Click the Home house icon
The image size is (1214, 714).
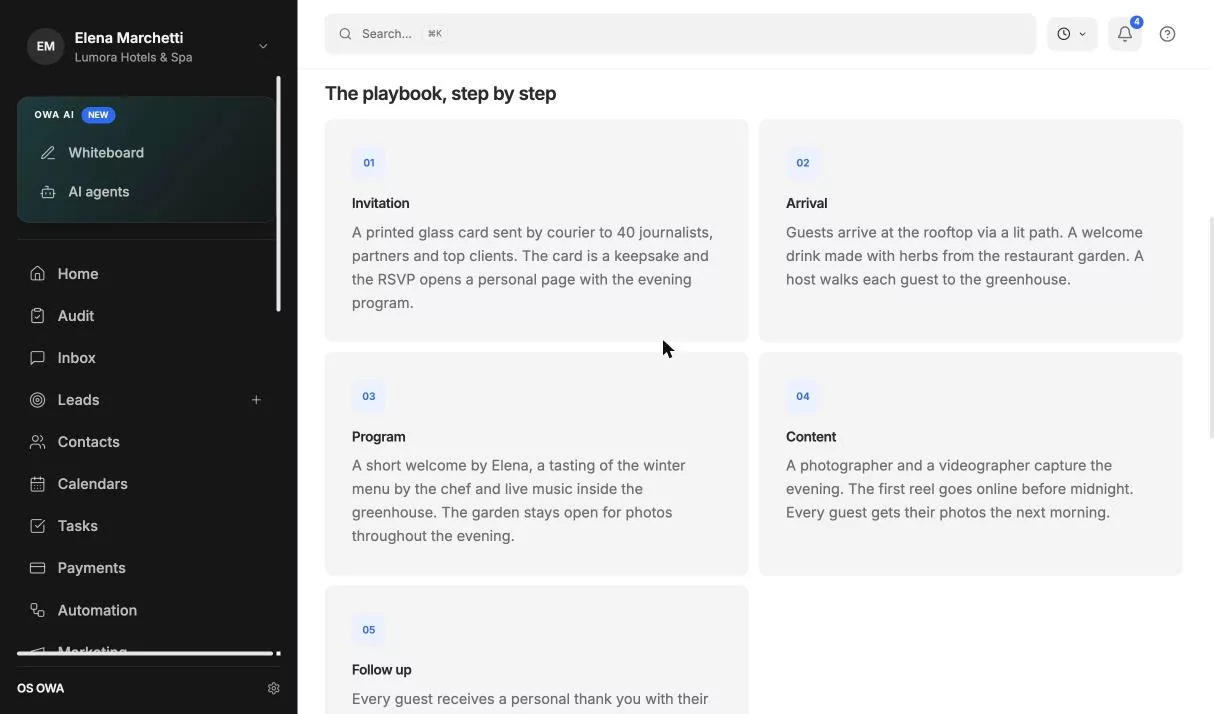tap(37, 274)
